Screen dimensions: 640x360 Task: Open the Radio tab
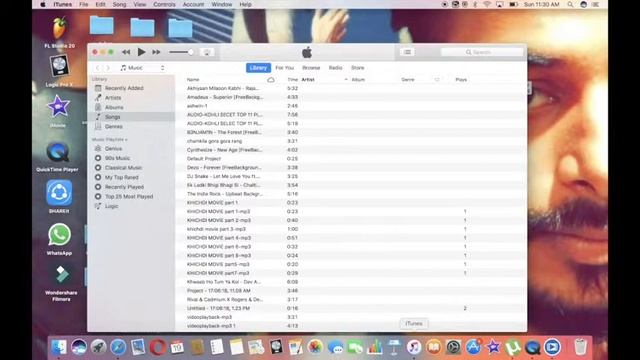pos(336,68)
